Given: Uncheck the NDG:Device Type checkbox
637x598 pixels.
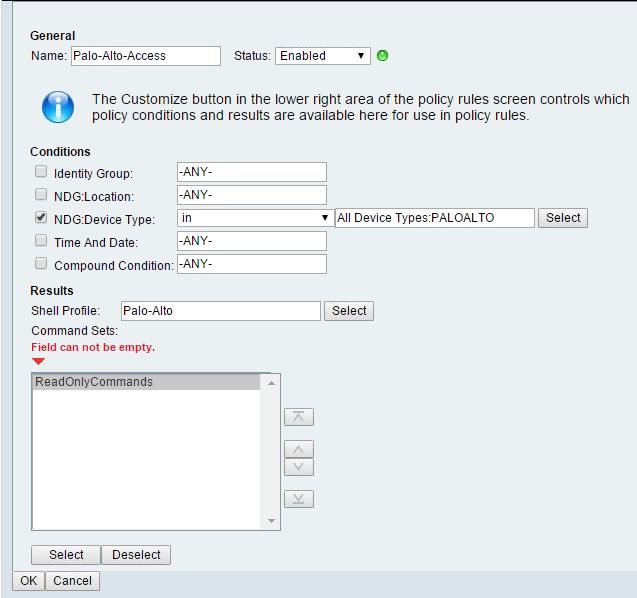Looking at the screenshot, I should point(41,217).
